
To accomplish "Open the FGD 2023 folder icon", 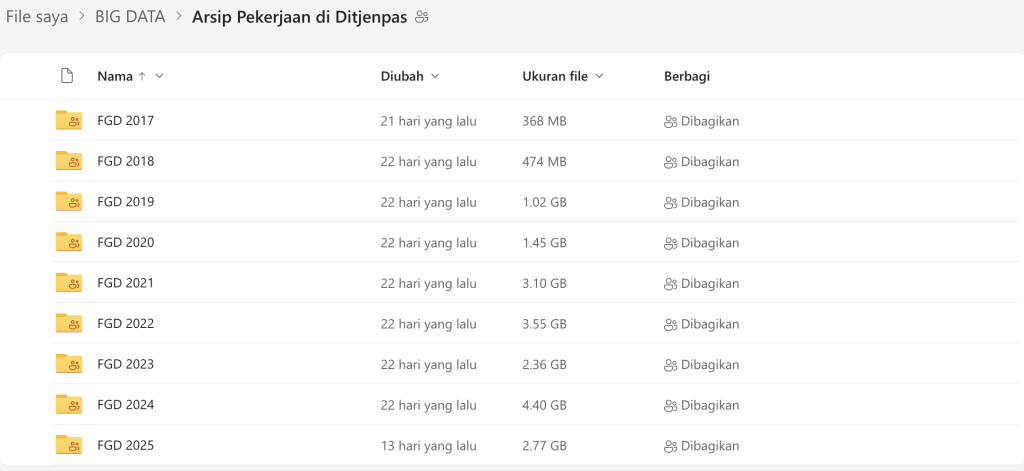I will 69,364.
